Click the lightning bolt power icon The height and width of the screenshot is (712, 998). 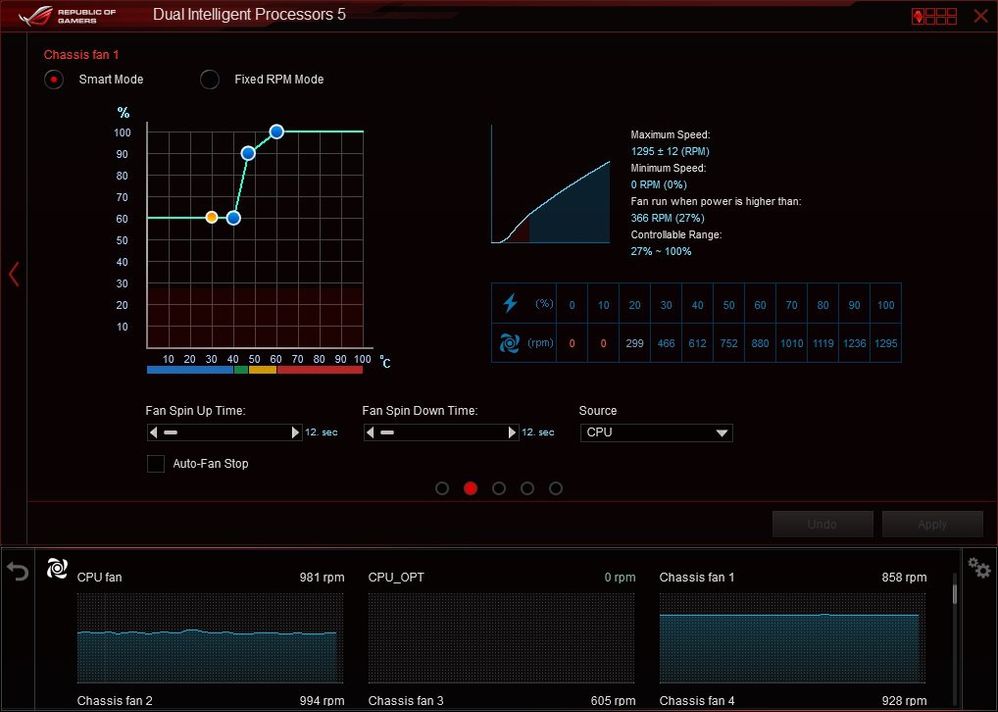(510, 304)
